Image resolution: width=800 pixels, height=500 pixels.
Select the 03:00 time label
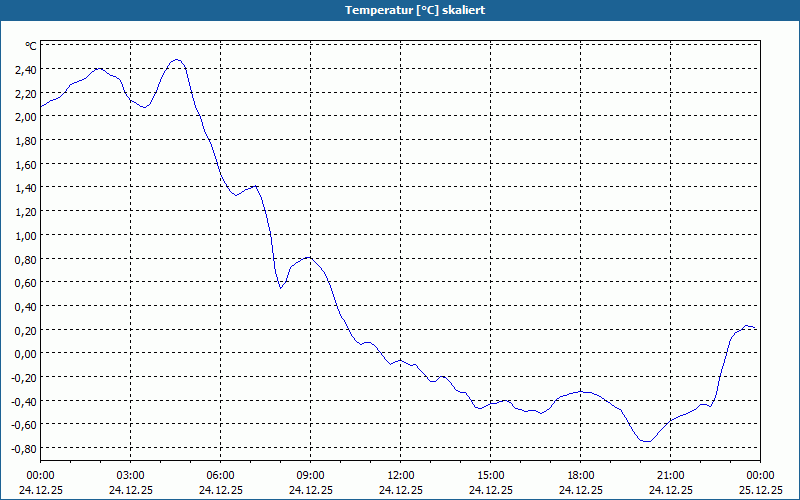coord(131,476)
